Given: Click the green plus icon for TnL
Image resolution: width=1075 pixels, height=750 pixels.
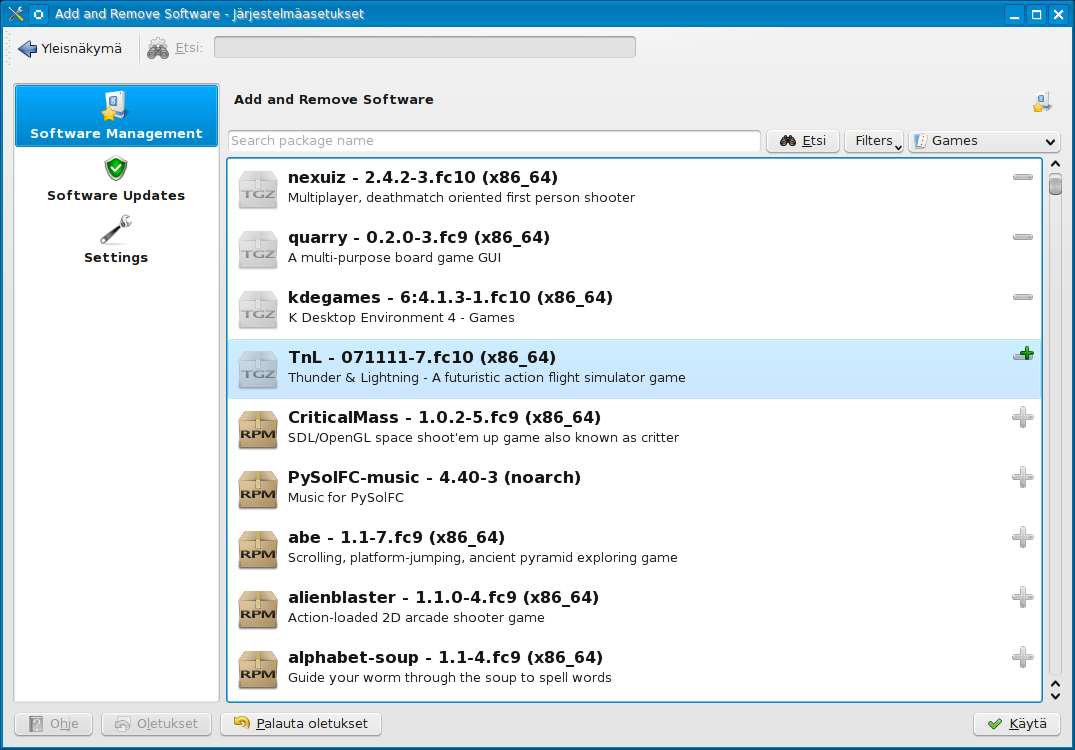Looking at the screenshot, I should point(1023,355).
